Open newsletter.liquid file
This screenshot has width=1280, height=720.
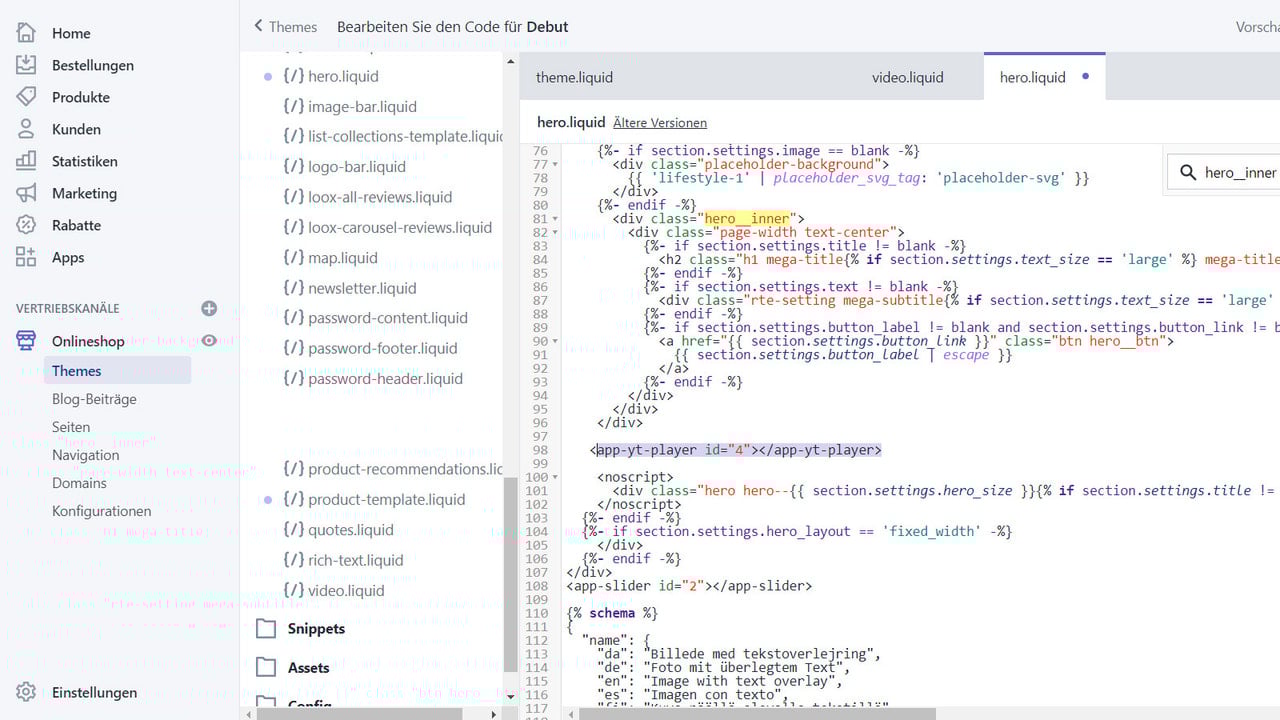click(362, 288)
